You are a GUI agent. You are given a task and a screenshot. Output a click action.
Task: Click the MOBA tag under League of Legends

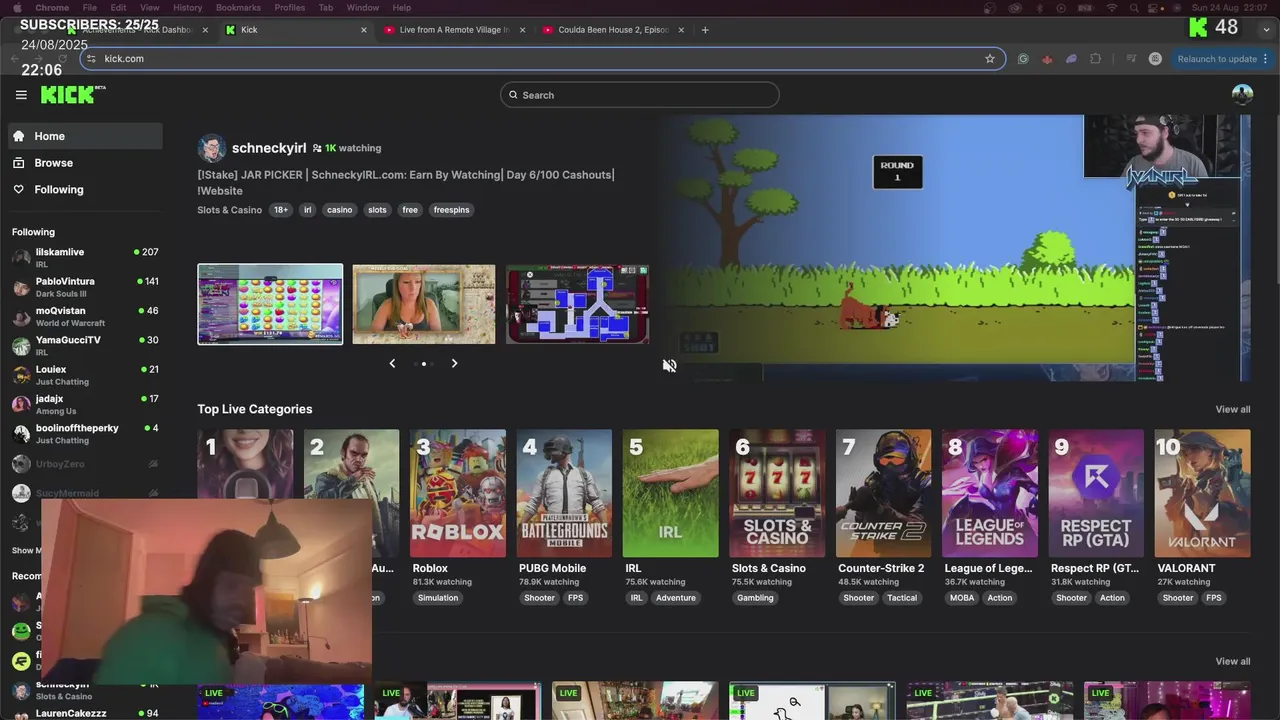[962, 598]
